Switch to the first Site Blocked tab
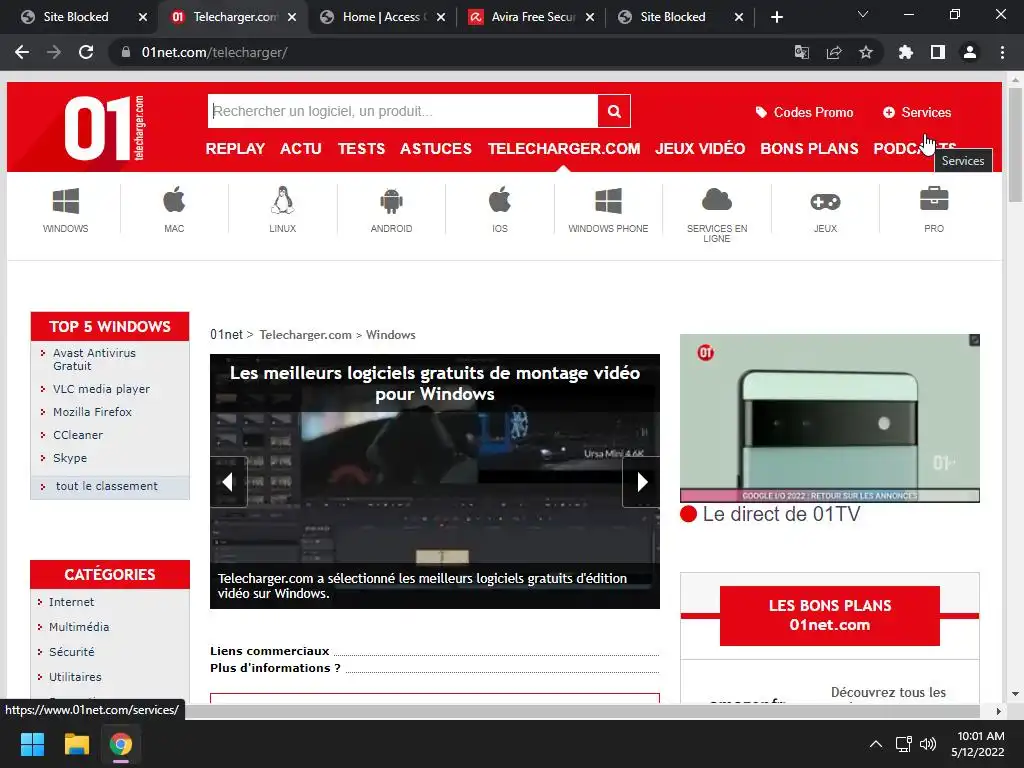 point(76,17)
